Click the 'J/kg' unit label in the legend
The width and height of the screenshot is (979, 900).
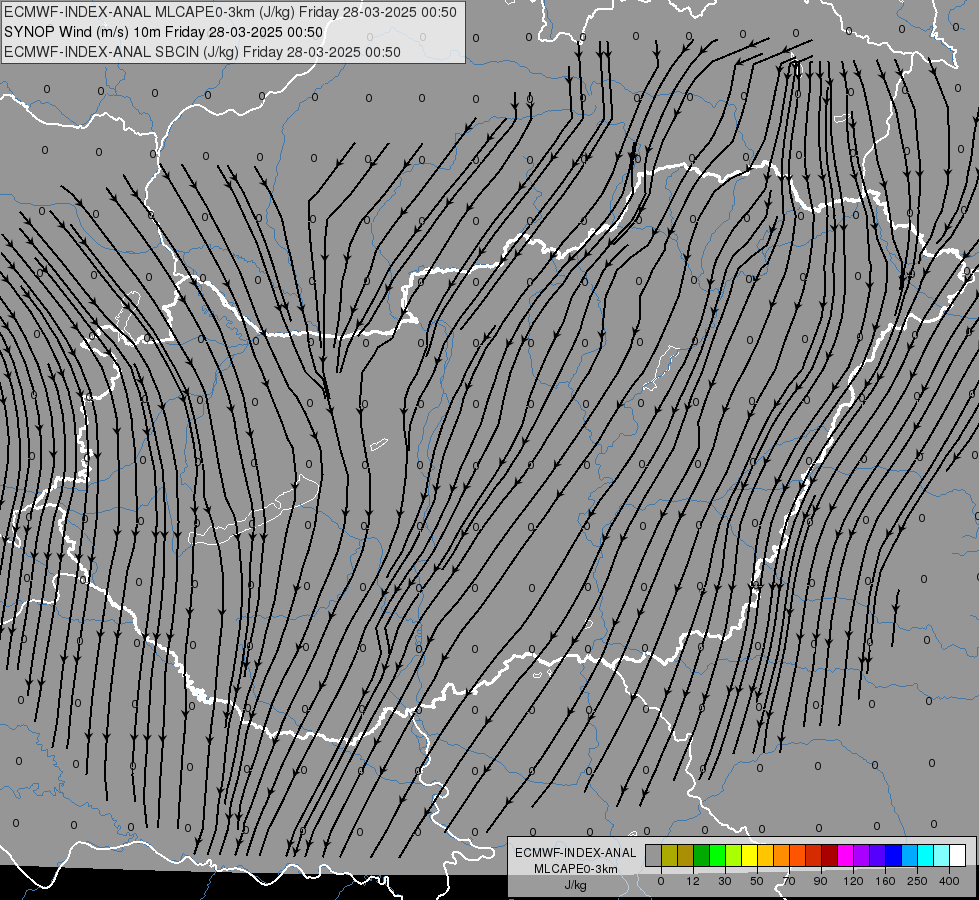click(x=576, y=885)
